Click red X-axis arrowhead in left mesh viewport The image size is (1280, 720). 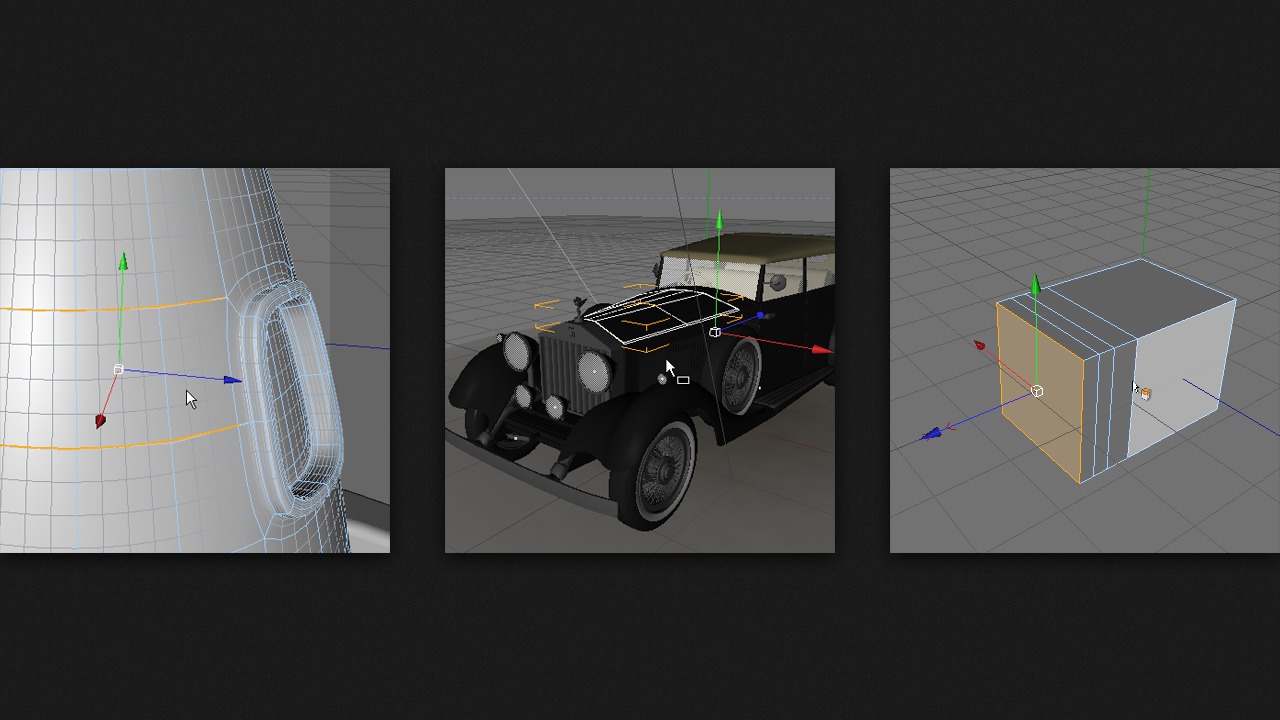point(100,421)
